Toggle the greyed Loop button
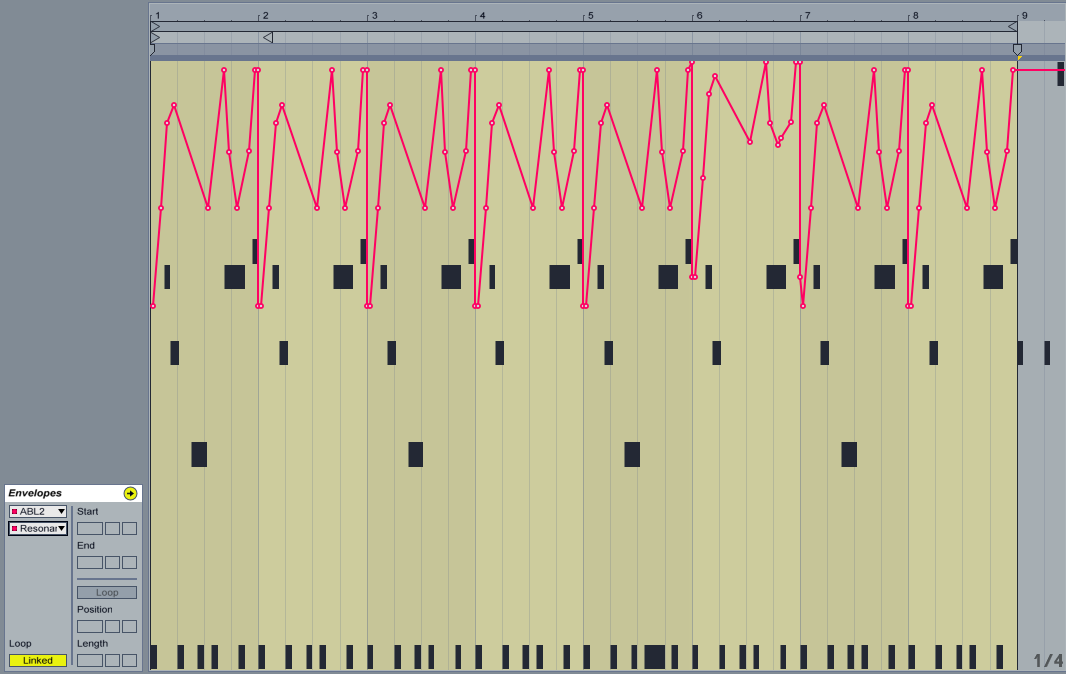 107,592
